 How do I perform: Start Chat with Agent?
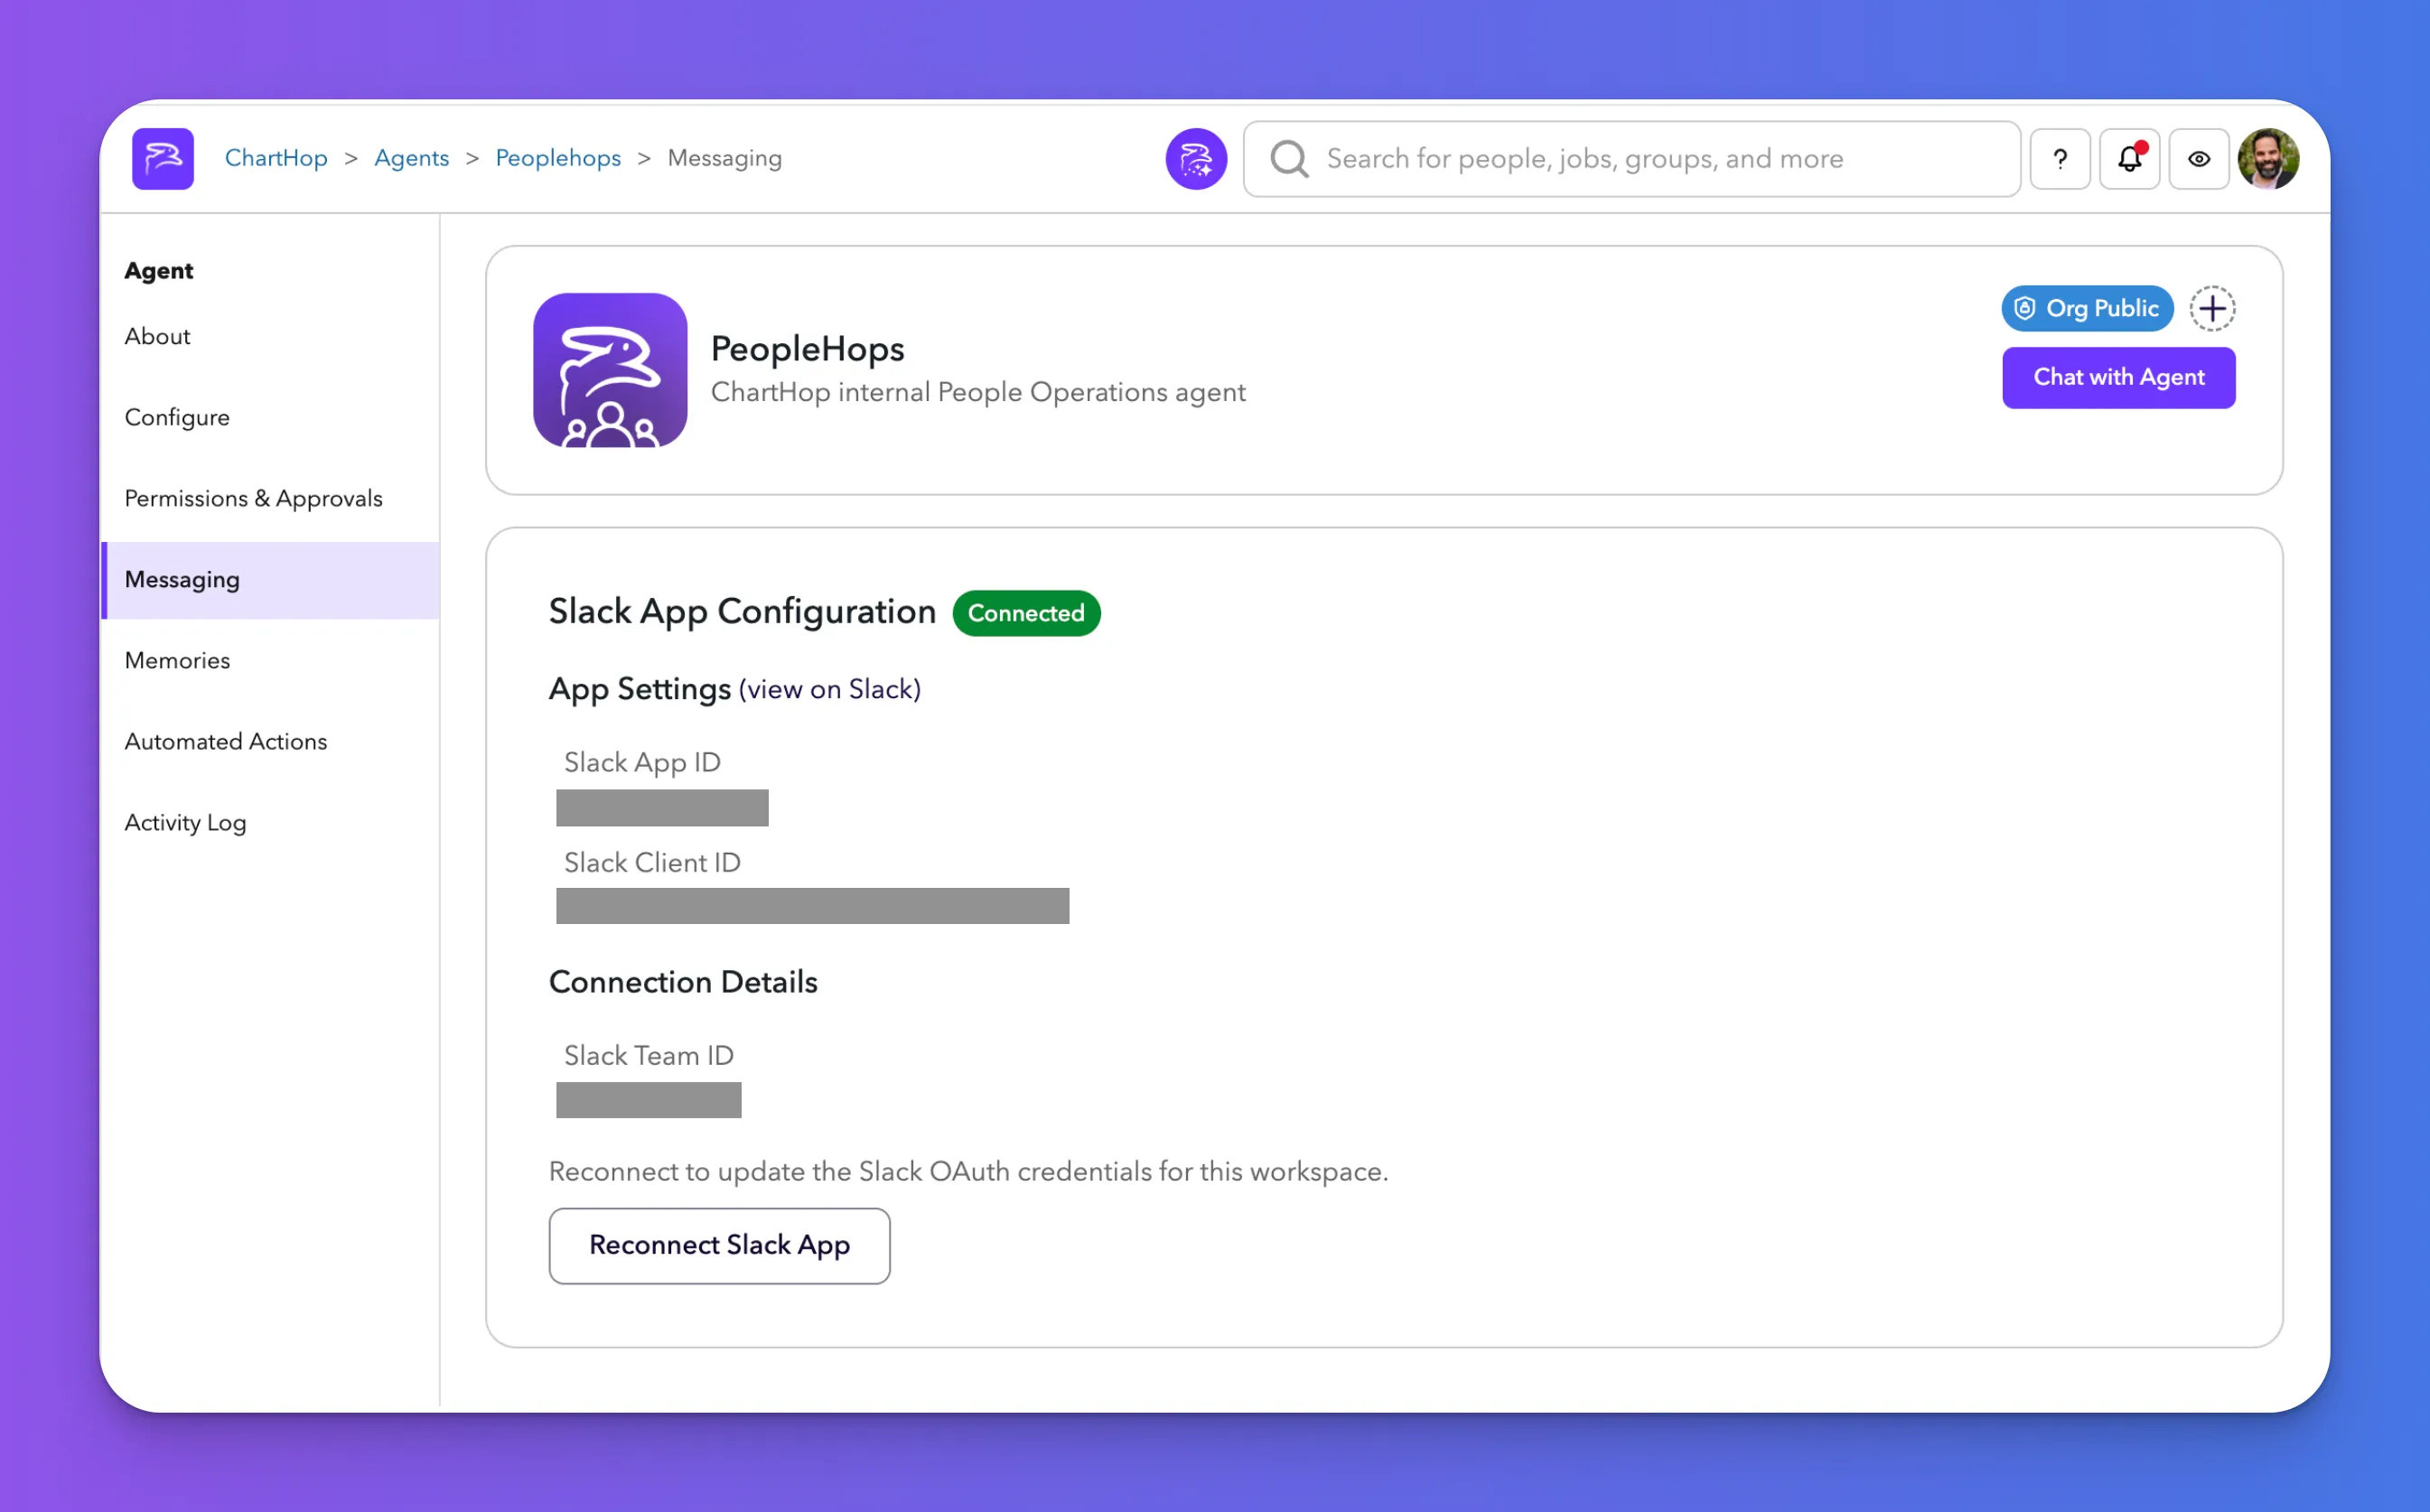click(2118, 377)
